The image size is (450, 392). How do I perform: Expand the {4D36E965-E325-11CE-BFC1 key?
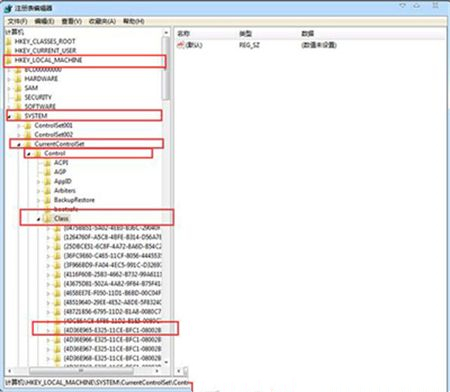48,331
